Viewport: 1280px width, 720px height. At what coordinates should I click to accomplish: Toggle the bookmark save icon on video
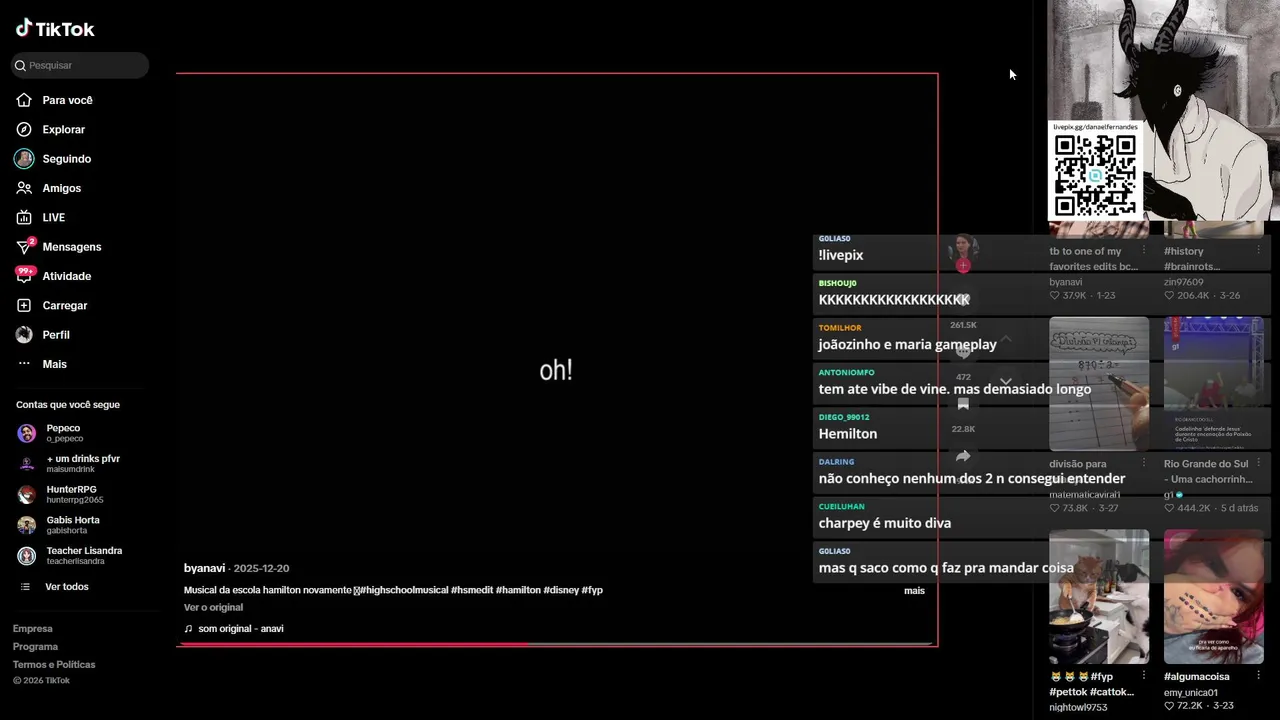point(963,404)
